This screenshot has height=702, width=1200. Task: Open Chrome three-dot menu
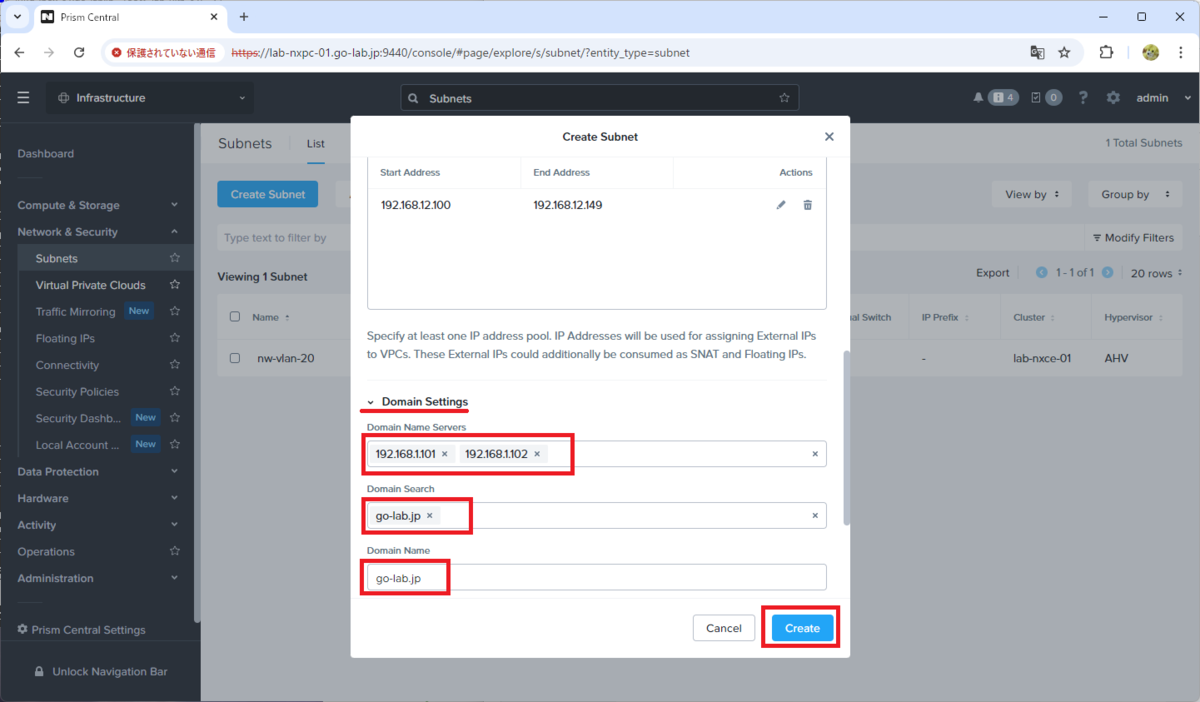(1180, 52)
